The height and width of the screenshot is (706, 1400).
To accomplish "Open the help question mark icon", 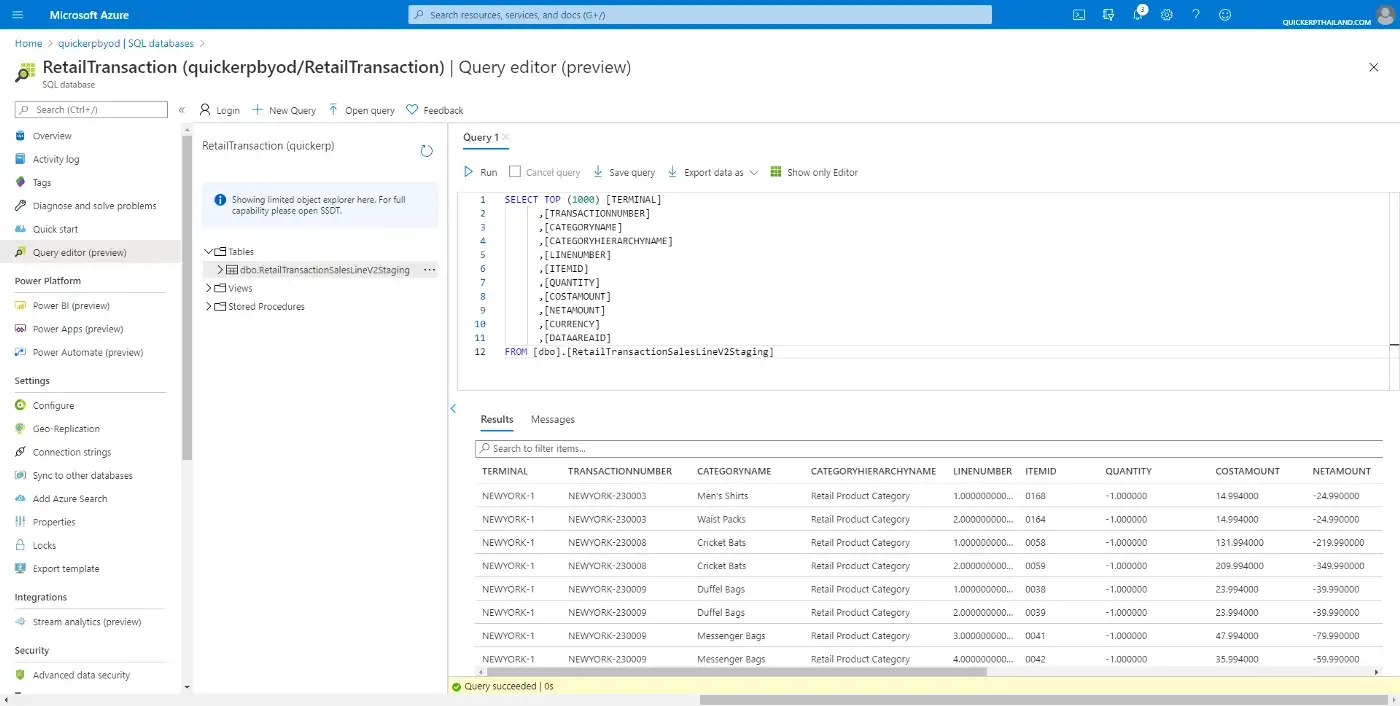I will point(1195,15).
